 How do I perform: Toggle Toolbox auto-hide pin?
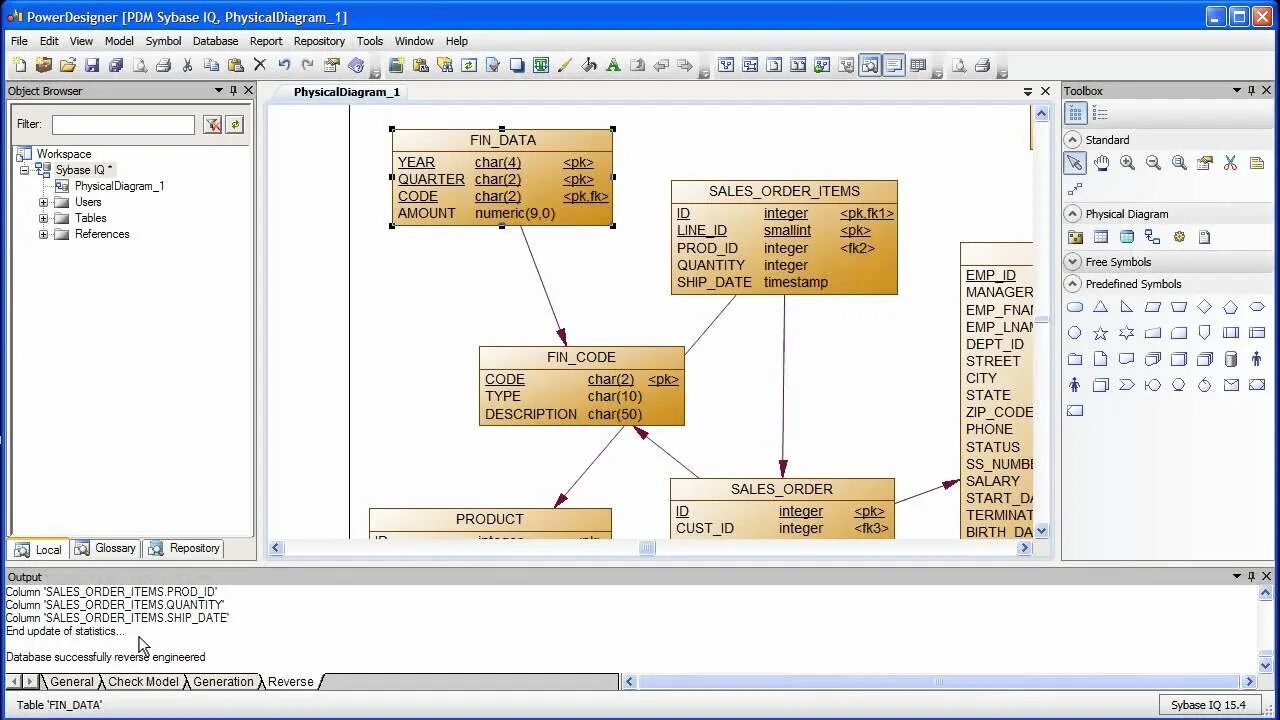pyautogui.click(x=1251, y=90)
